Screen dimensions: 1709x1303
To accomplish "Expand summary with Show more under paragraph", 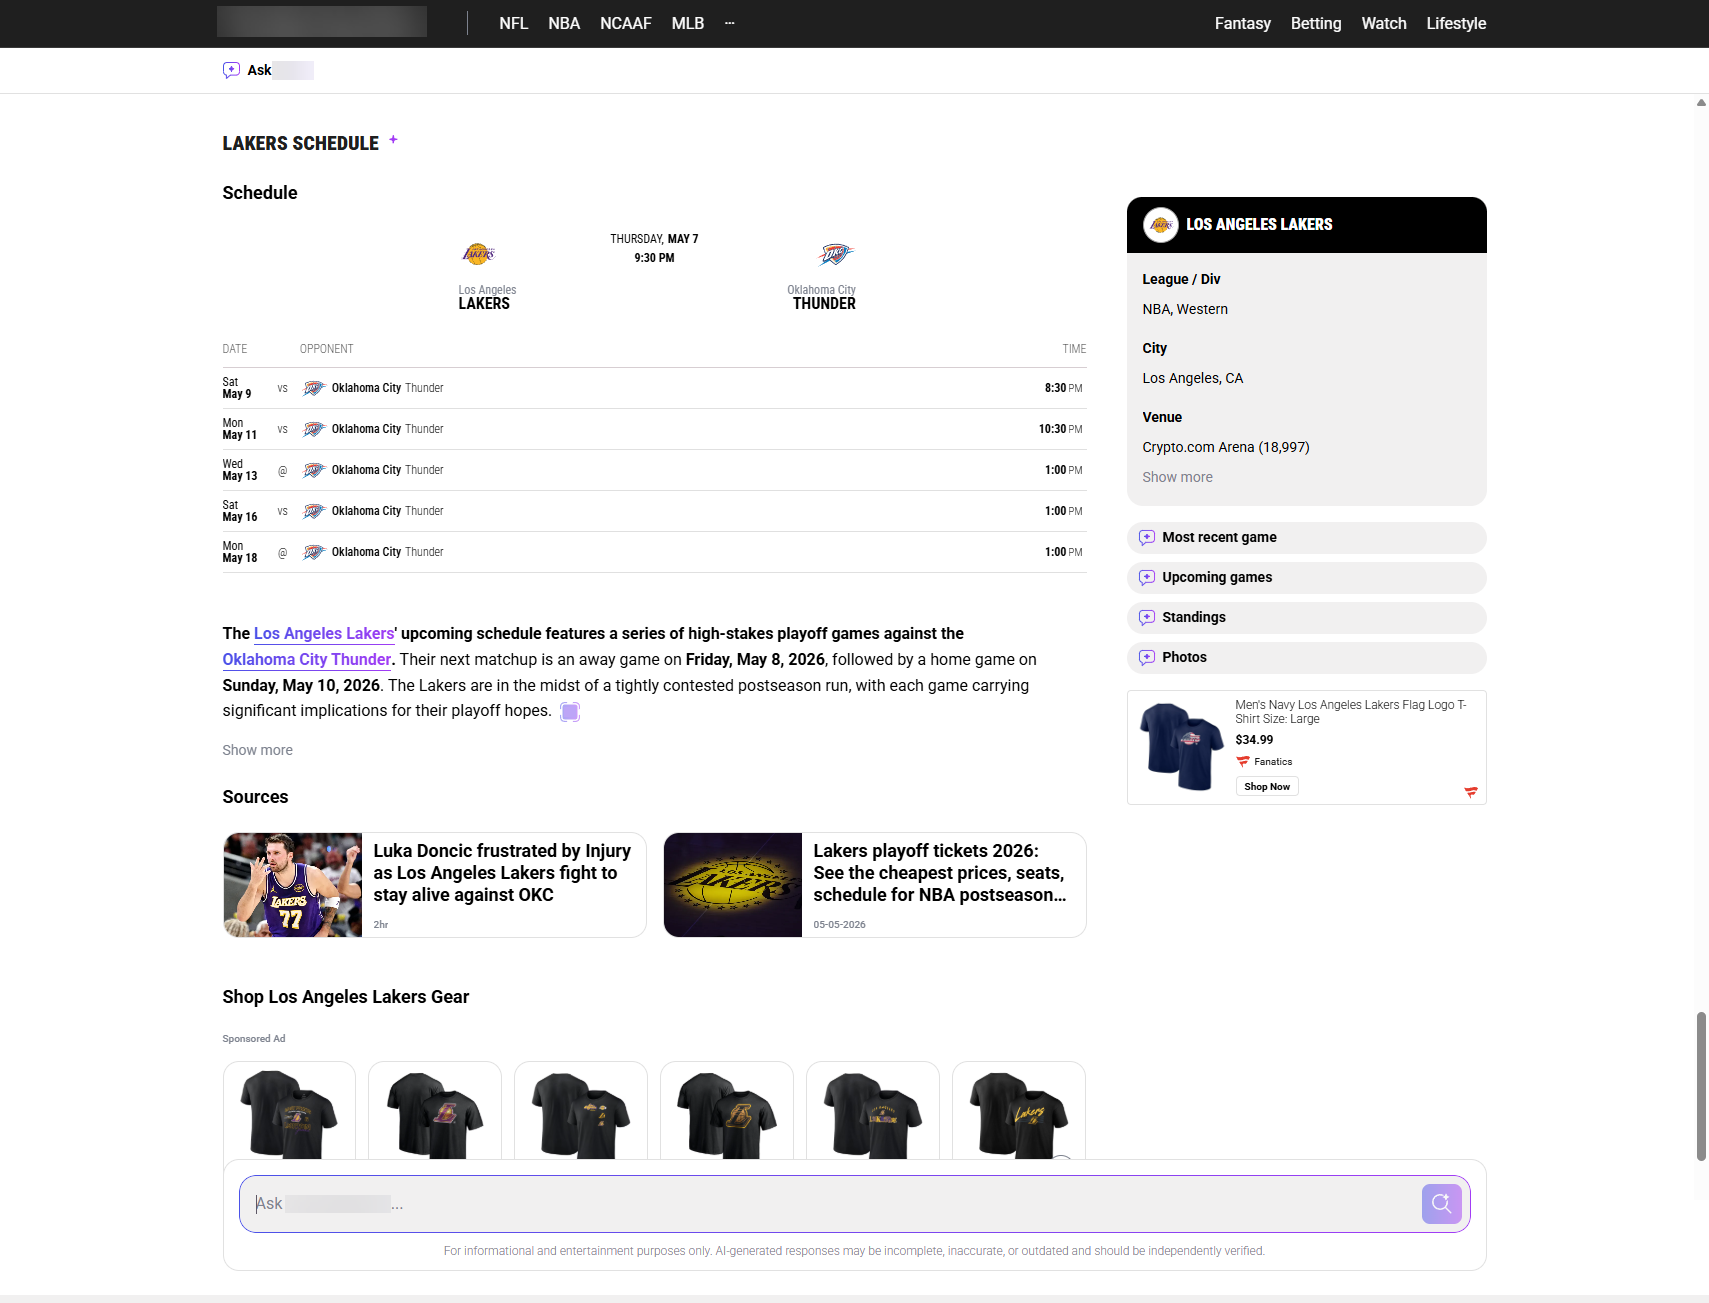I will point(257,750).
